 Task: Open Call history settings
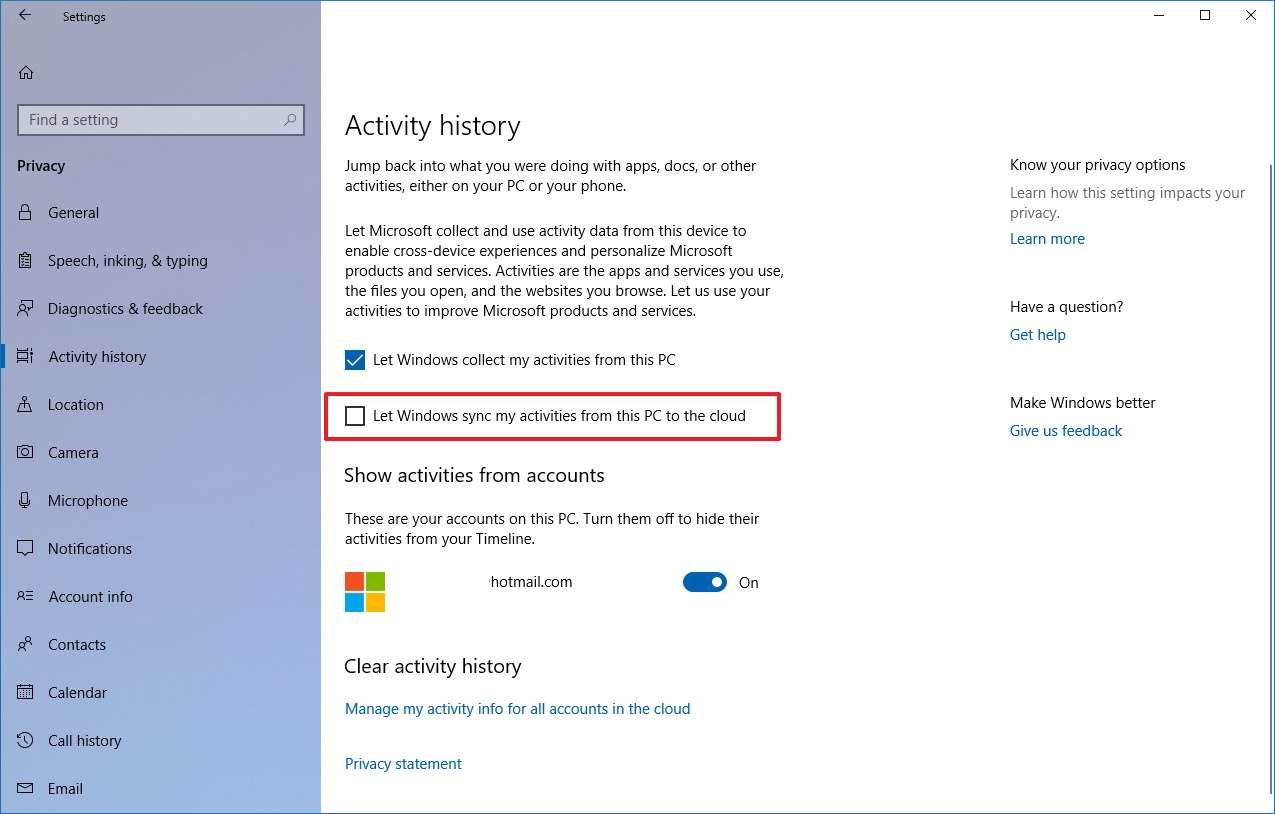tap(84, 740)
